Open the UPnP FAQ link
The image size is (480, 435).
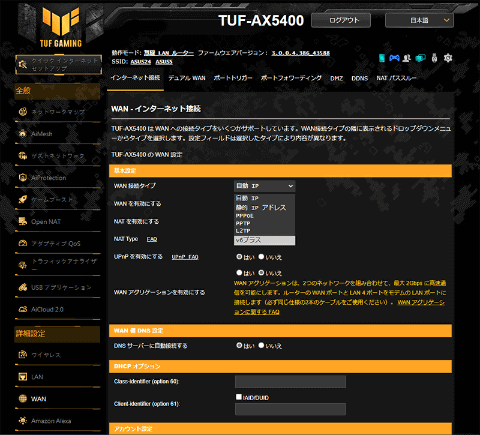[185, 257]
